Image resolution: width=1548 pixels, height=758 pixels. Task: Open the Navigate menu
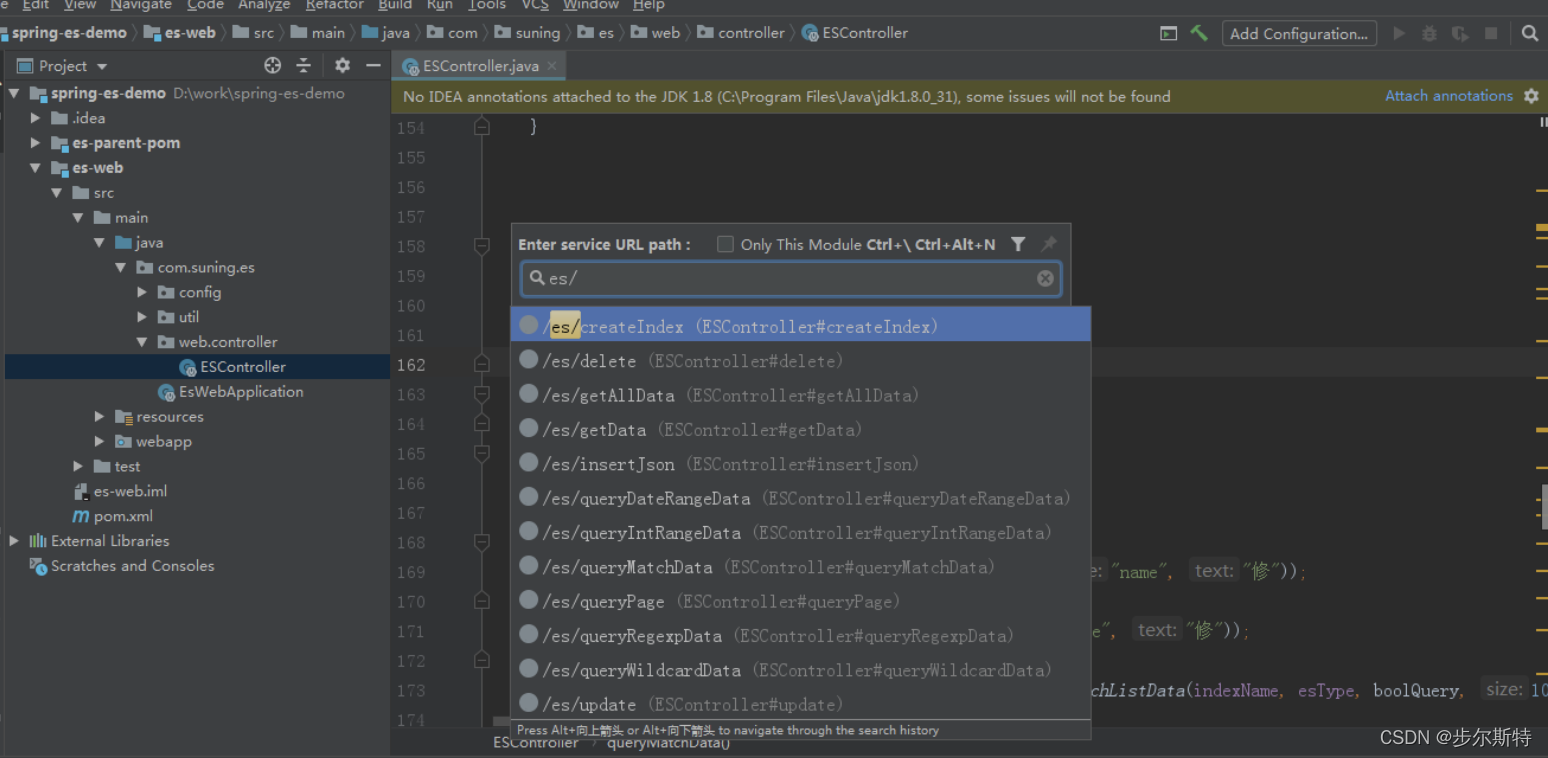pyautogui.click(x=140, y=5)
